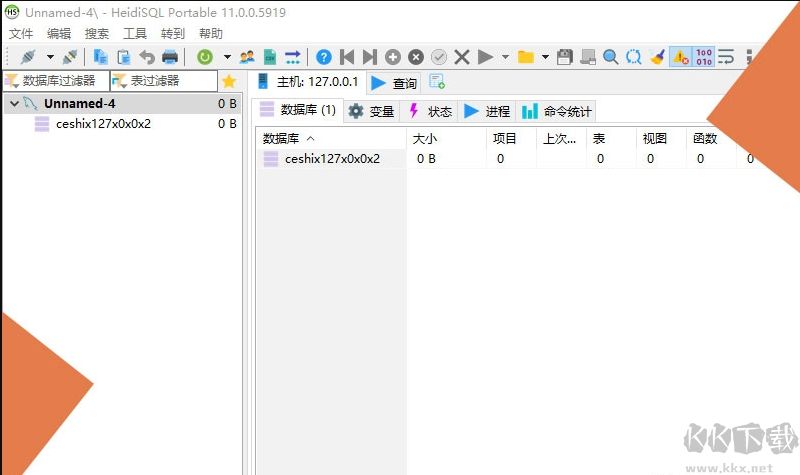The height and width of the screenshot is (475, 800).
Task: Select ceshix127x0x0x2 row in database grid
Action: [332, 159]
